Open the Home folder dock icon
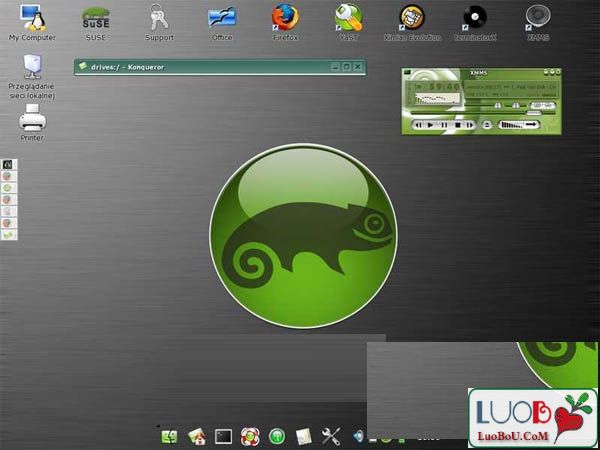This screenshot has height=450, width=600. 197,437
